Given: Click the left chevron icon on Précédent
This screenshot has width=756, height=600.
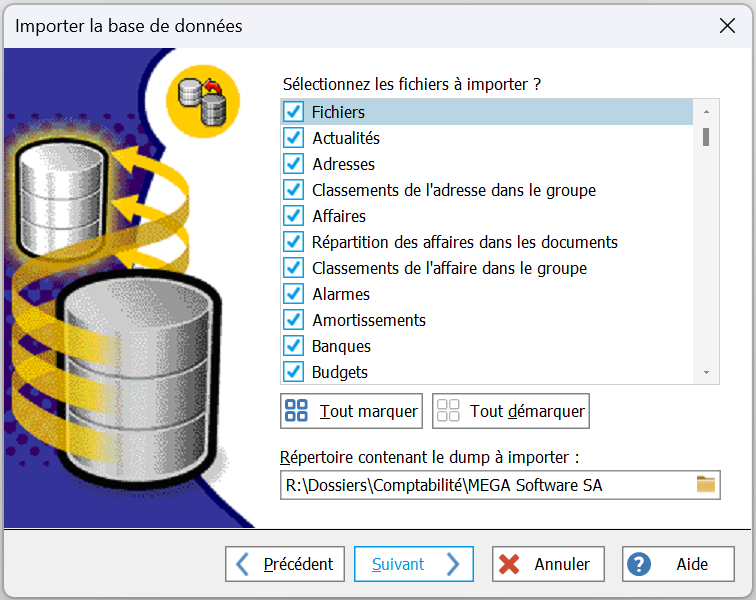Looking at the screenshot, I should [x=243, y=564].
